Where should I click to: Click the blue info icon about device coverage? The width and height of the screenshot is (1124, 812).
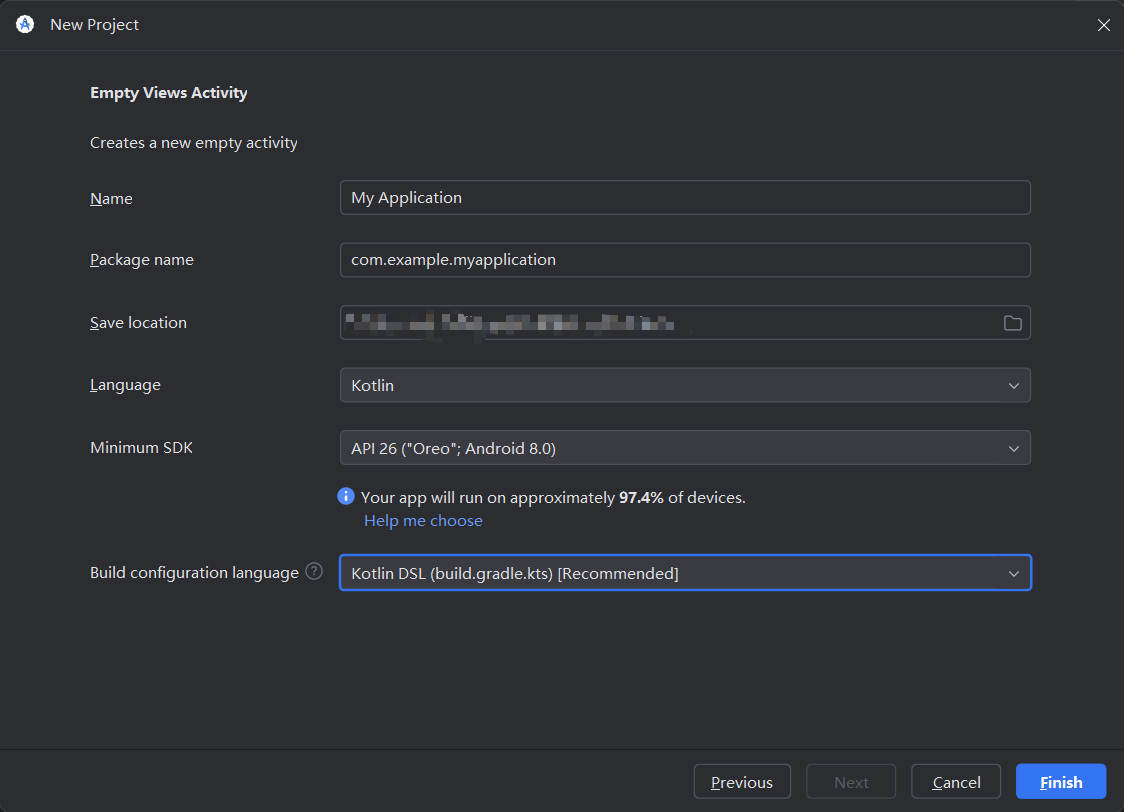345,496
